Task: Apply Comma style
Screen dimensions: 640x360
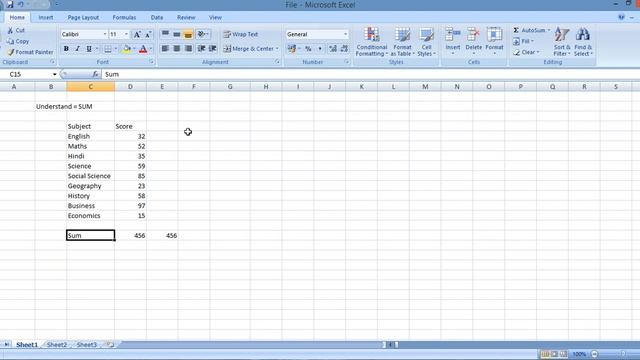Action: (x=320, y=49)
